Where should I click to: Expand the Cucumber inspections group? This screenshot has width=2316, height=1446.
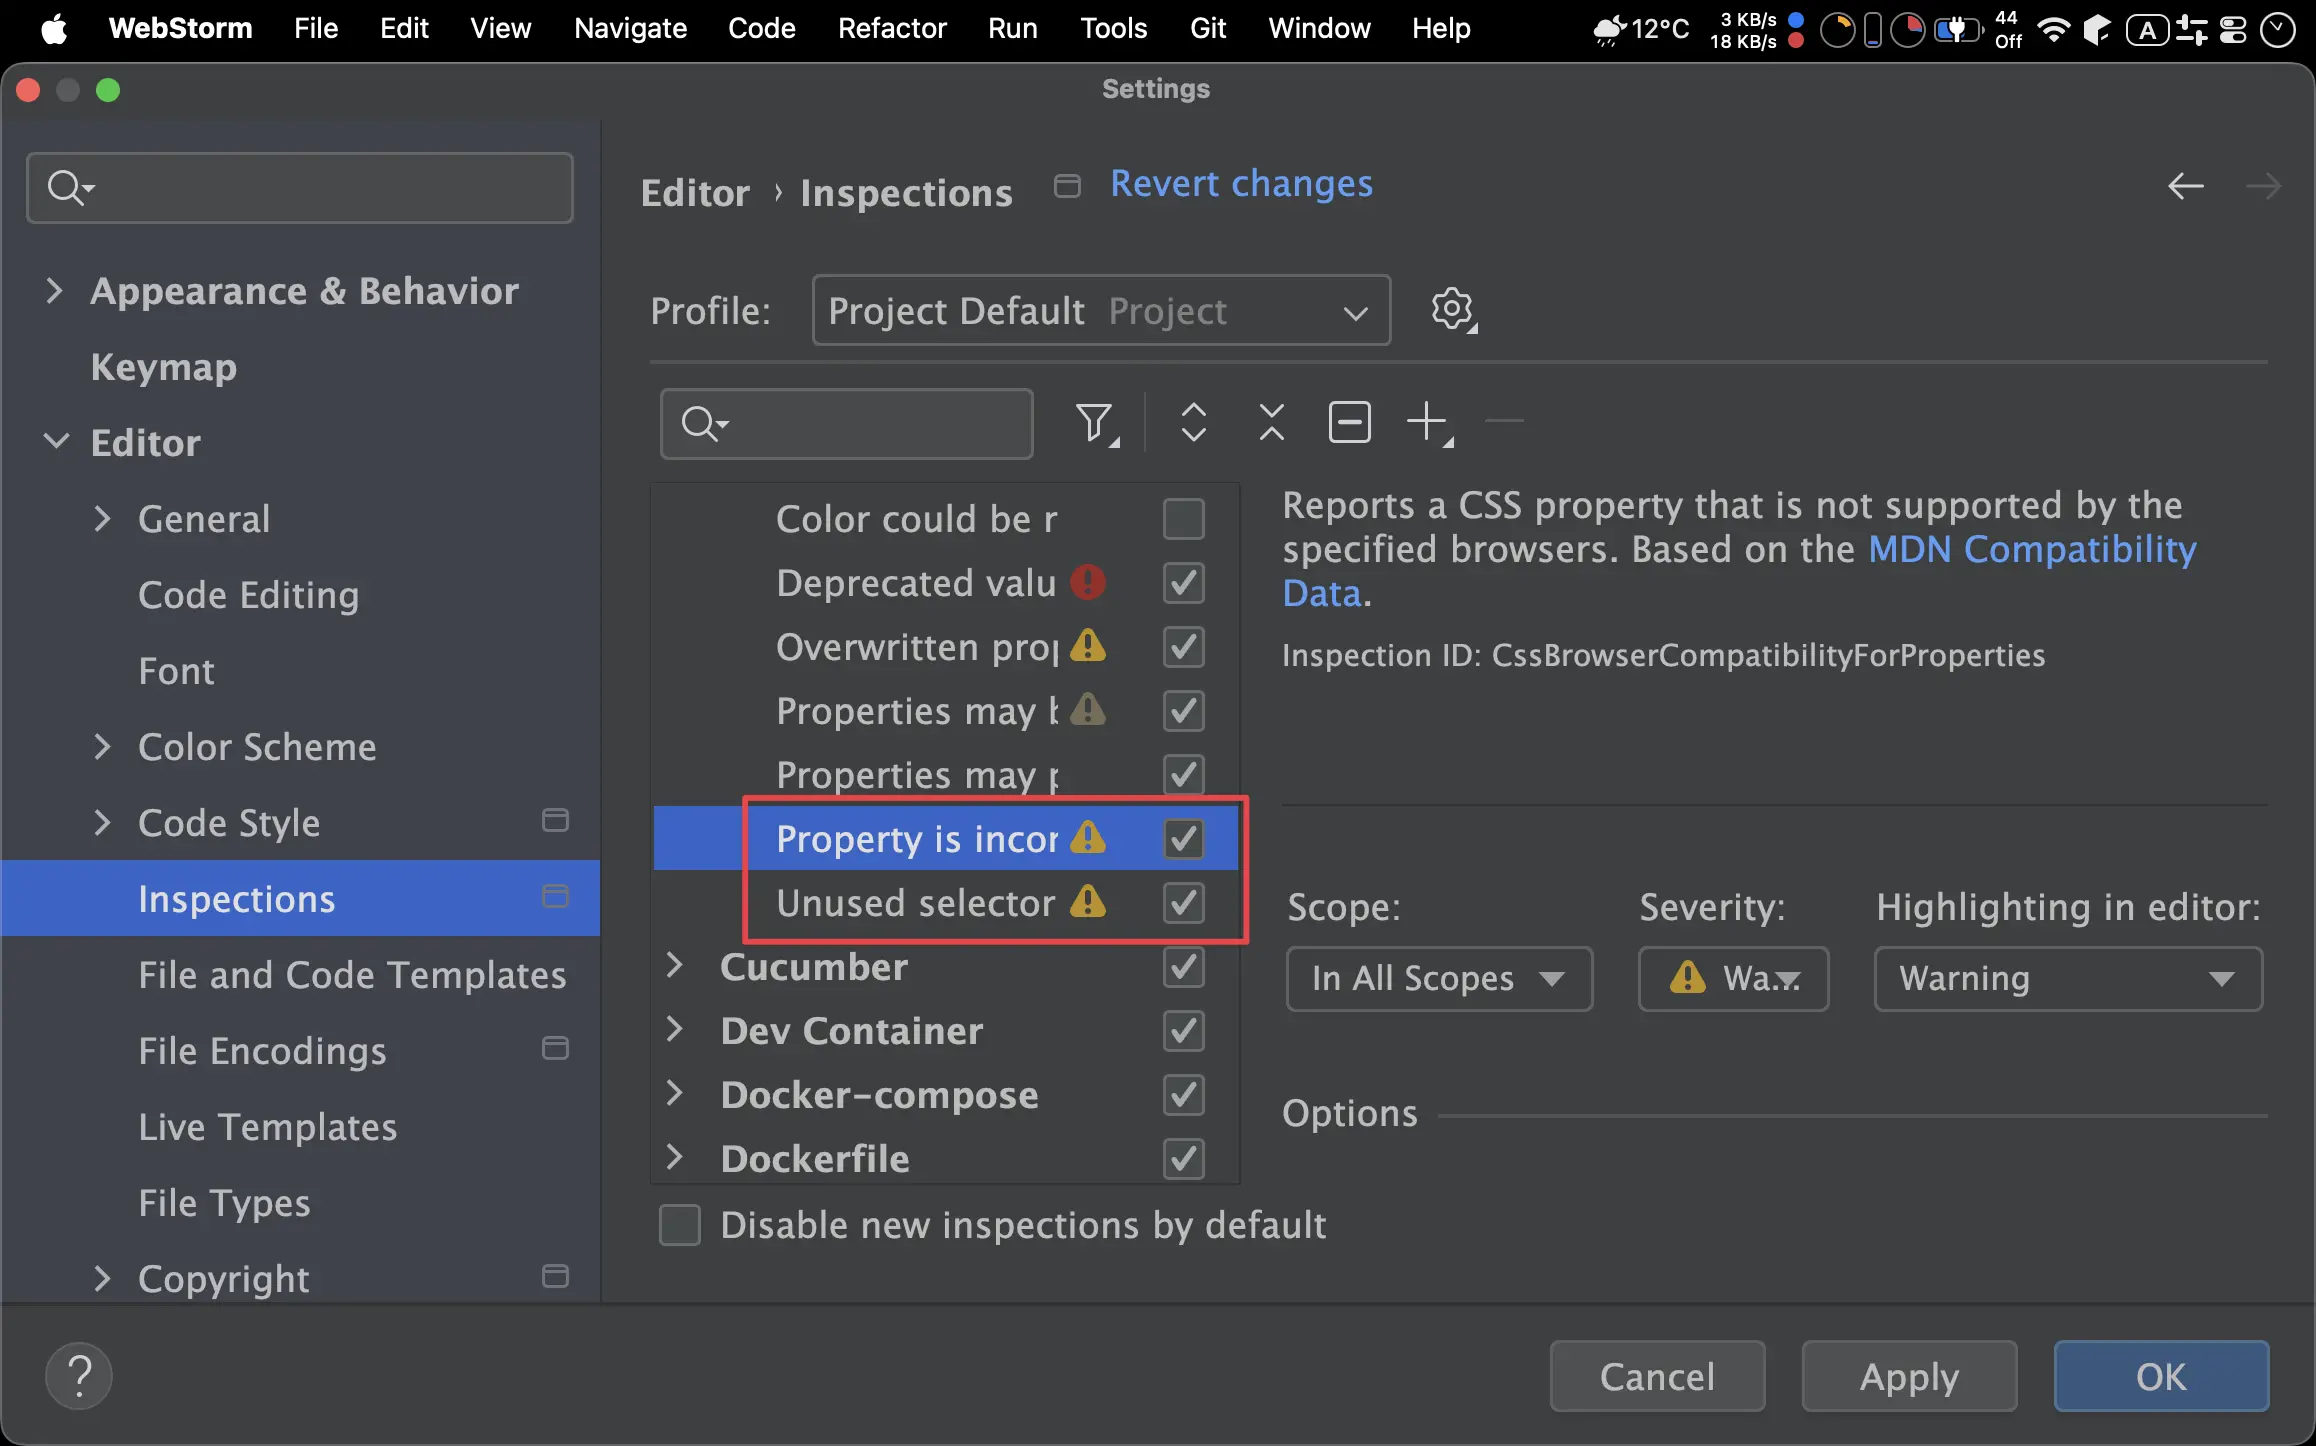[x=675, y=966]
